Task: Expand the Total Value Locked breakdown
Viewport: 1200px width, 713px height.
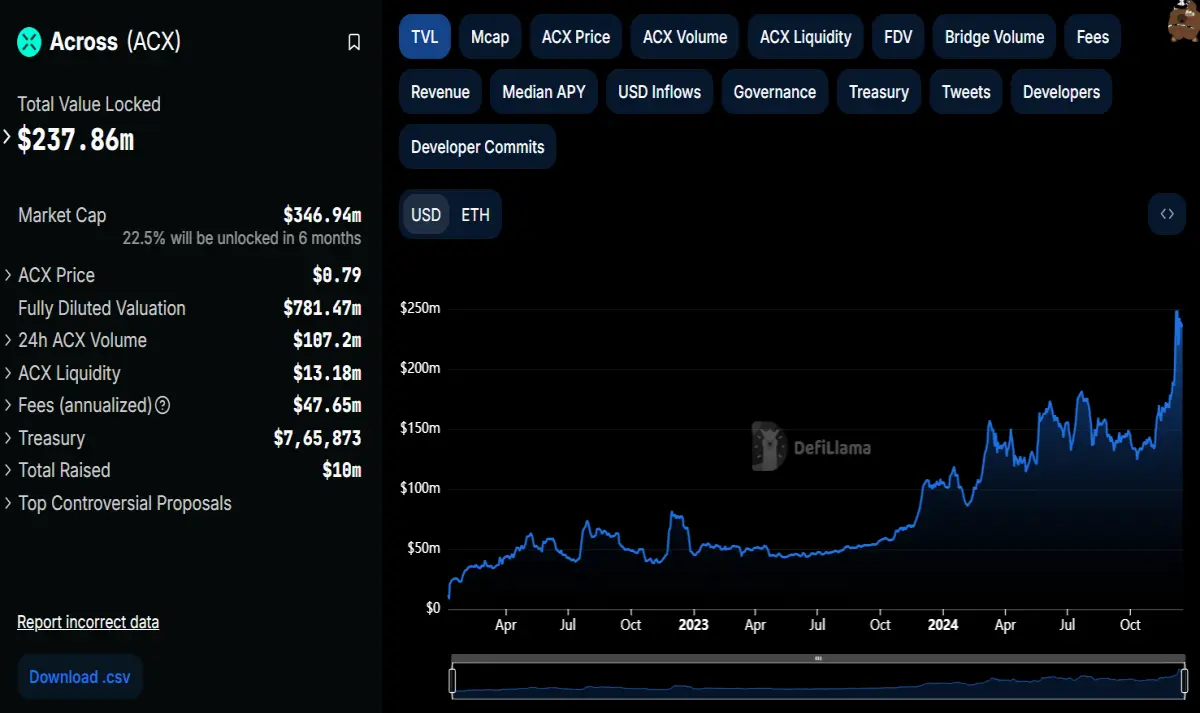Action: coord(8,138)
